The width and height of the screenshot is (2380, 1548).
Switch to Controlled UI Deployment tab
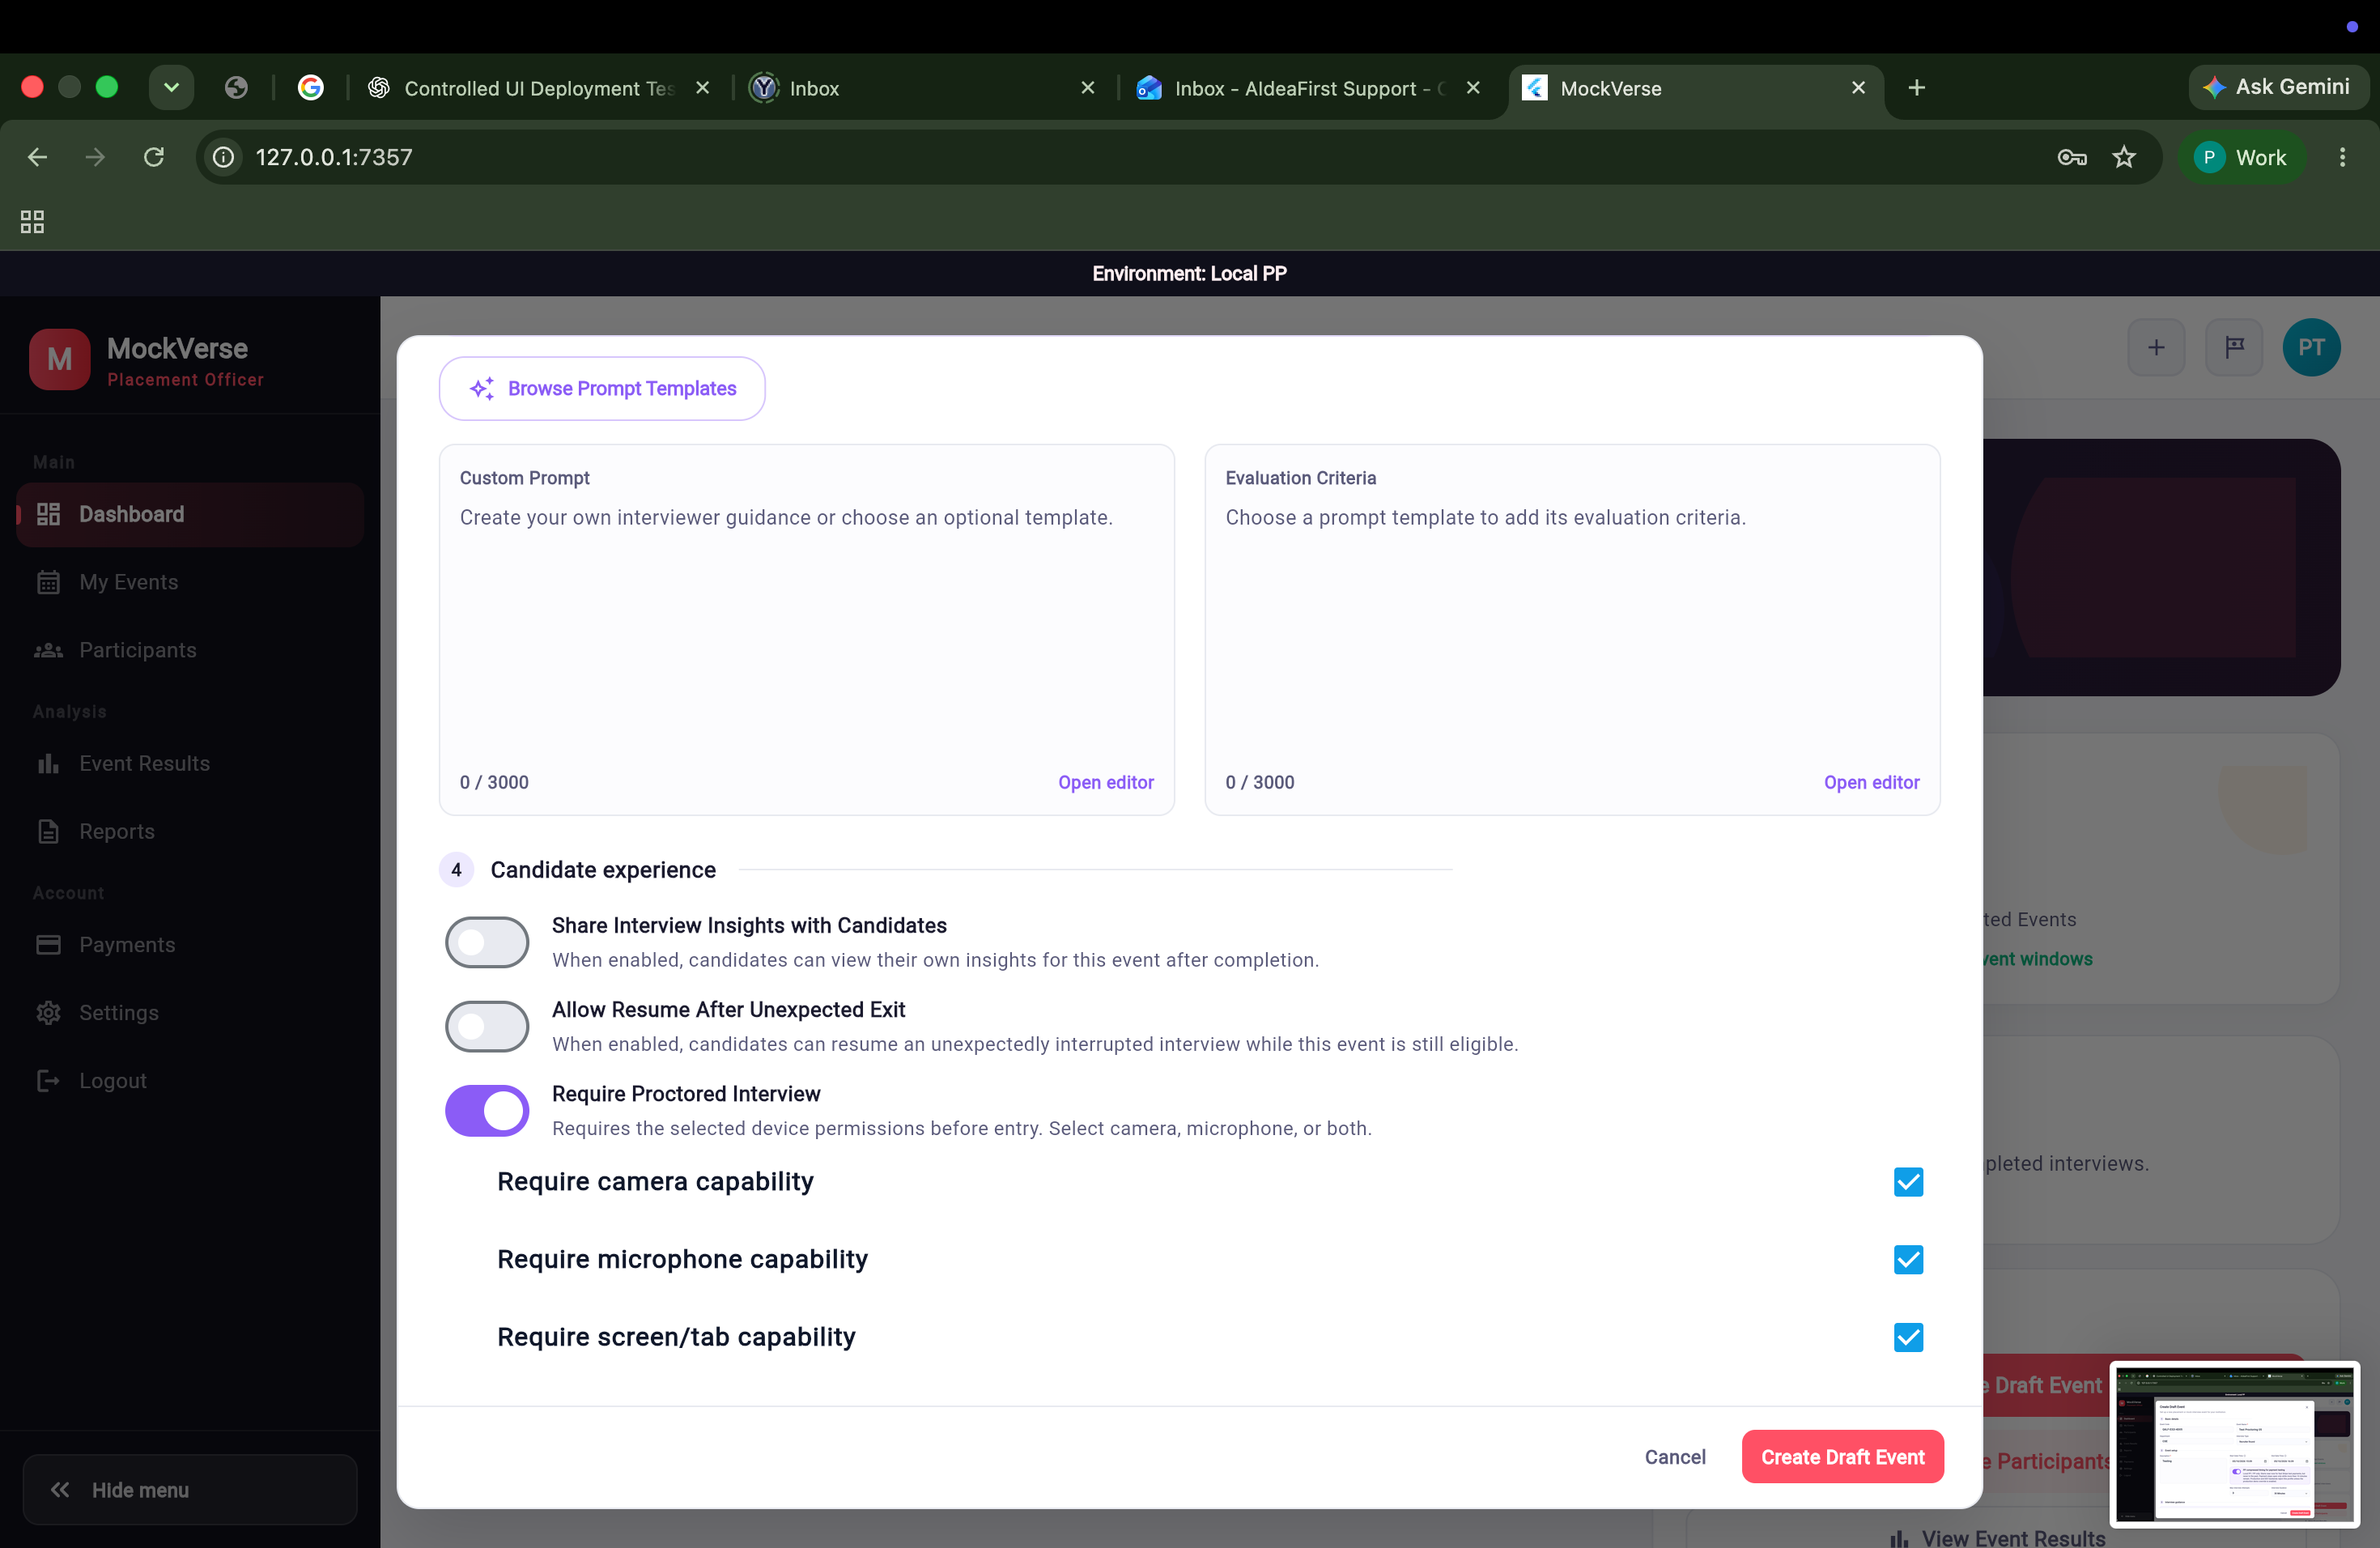tap(540, 88)
